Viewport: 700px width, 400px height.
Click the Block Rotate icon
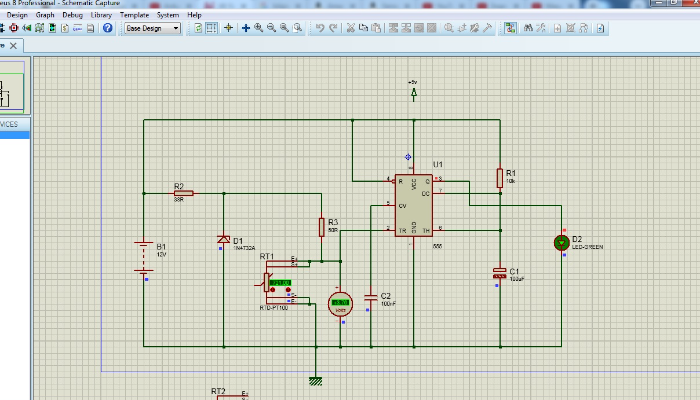419,28
